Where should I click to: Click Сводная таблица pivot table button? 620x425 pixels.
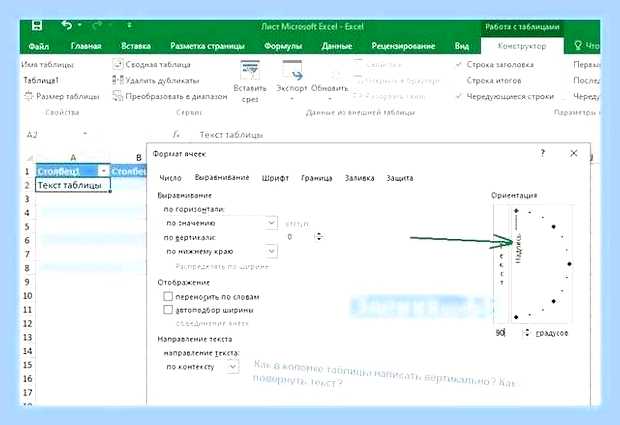pyautogui.click(x=152, y=64)
